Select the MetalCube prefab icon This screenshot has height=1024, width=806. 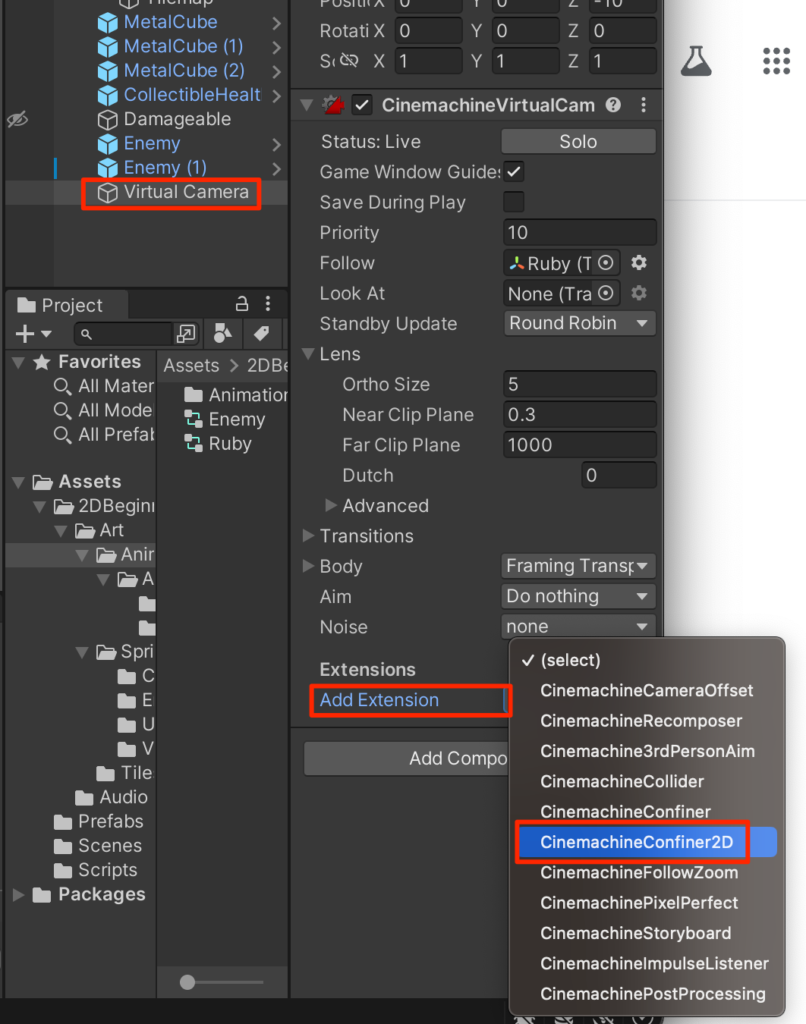[107, 23]
